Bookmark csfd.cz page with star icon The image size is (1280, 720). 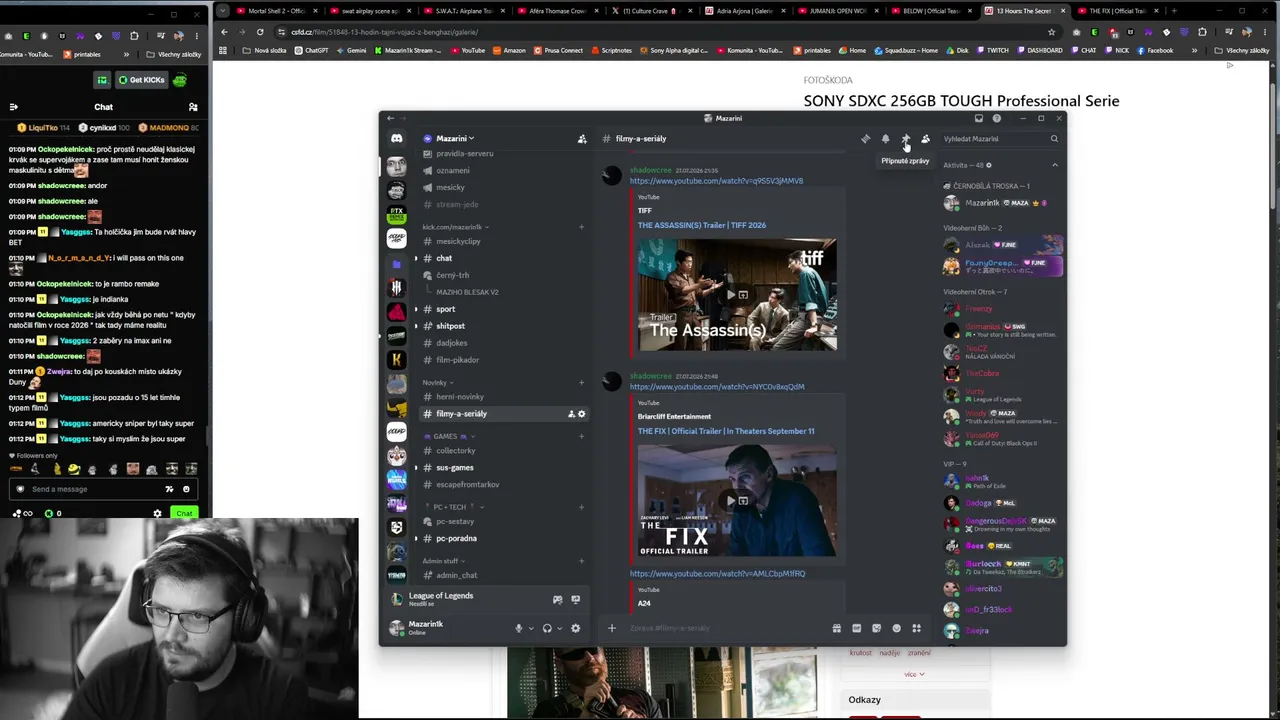pyautogui.click(x=1051, y=32)
